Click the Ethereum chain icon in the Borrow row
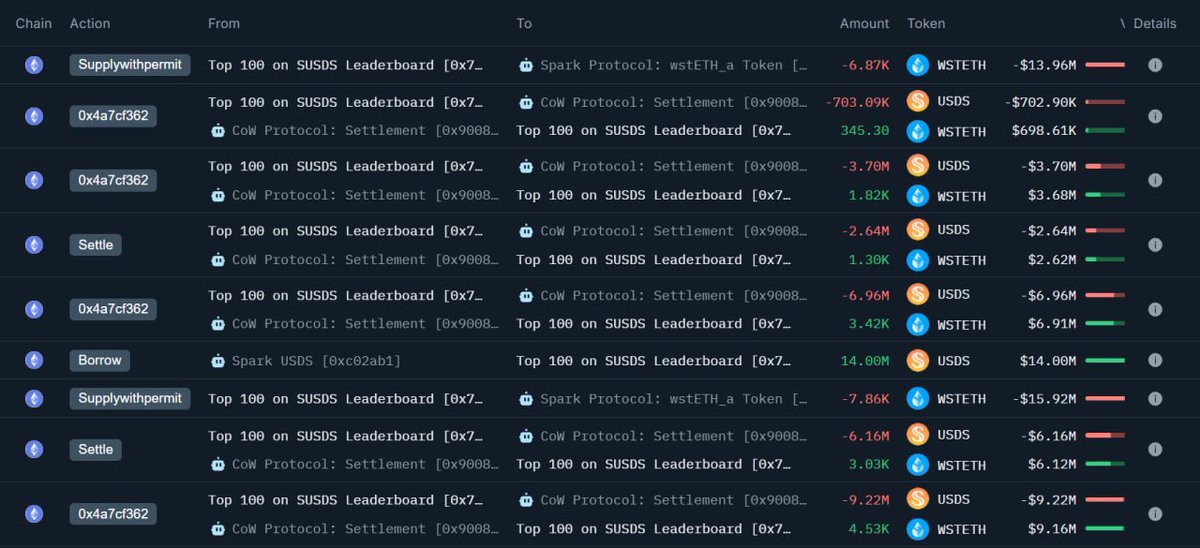The width and height of the screenshot is (1200, 548). [34, 360]
